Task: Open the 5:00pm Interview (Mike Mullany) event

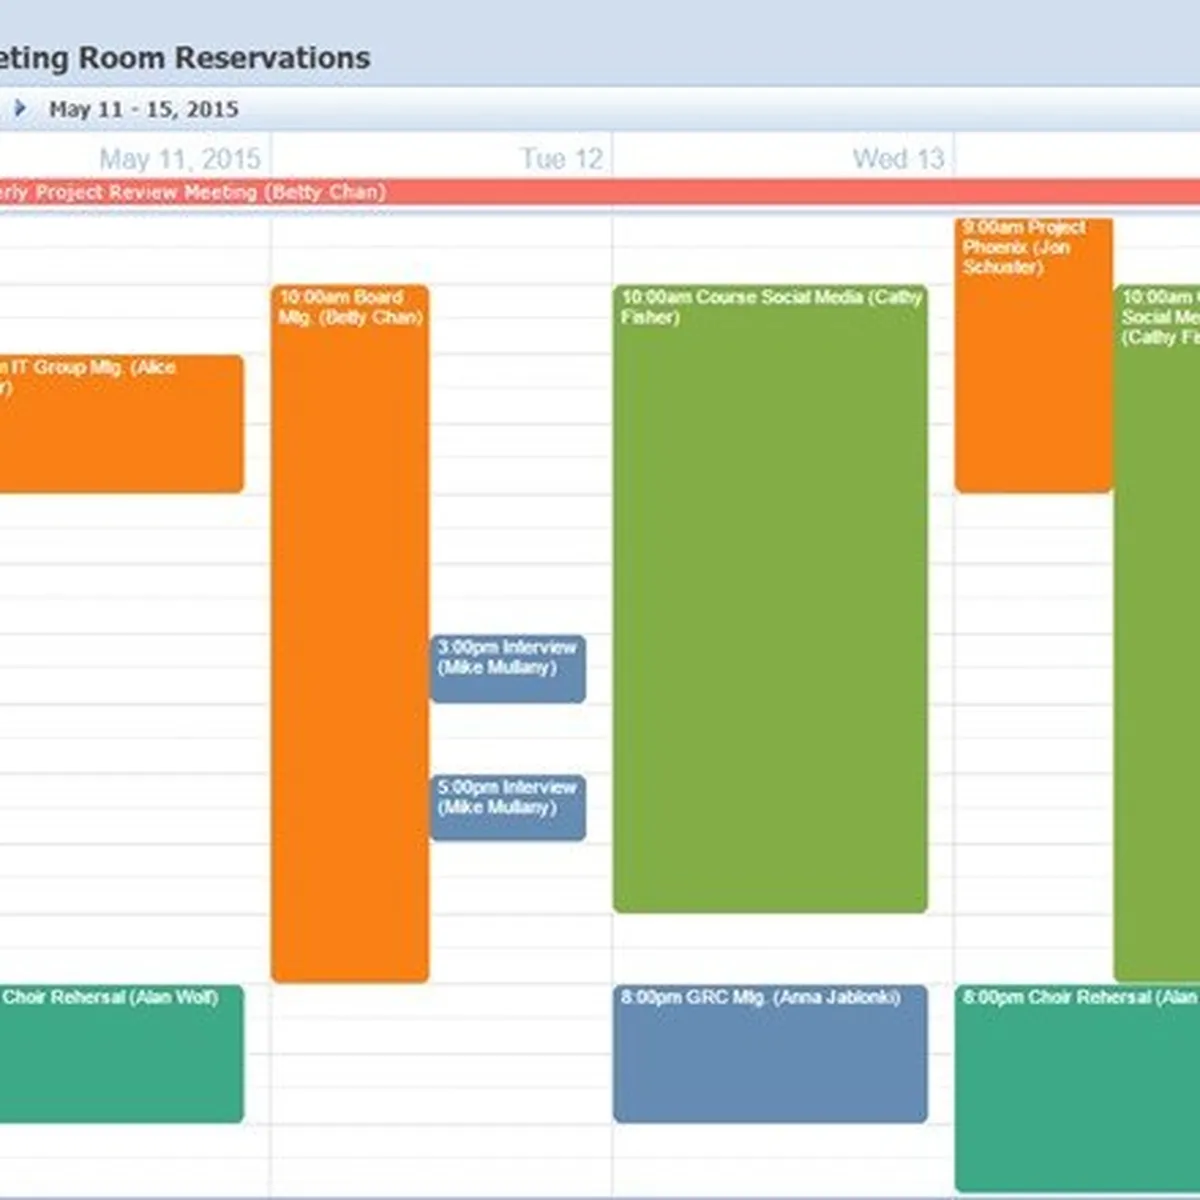Action: (x=508, y=808)
